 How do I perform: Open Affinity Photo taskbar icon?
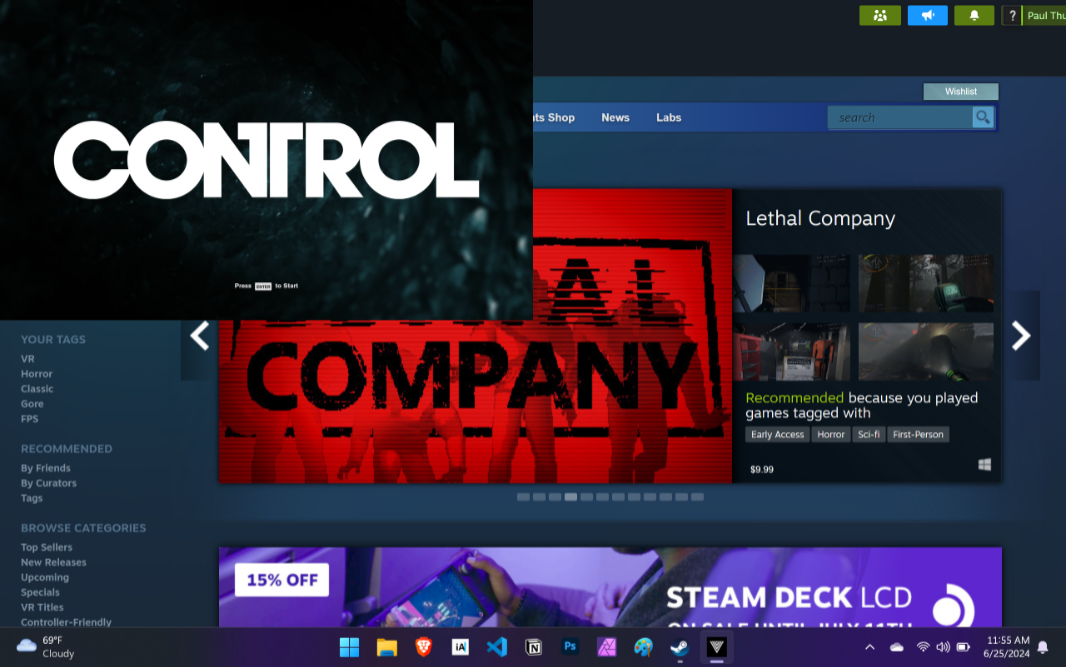[606, 647]
